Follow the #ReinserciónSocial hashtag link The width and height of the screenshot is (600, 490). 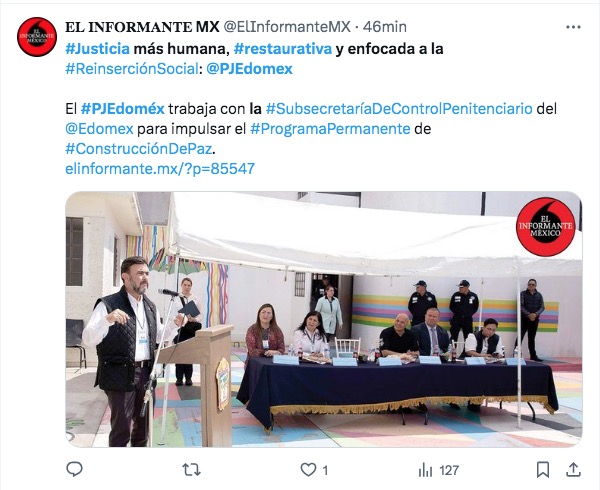(132, 69)
